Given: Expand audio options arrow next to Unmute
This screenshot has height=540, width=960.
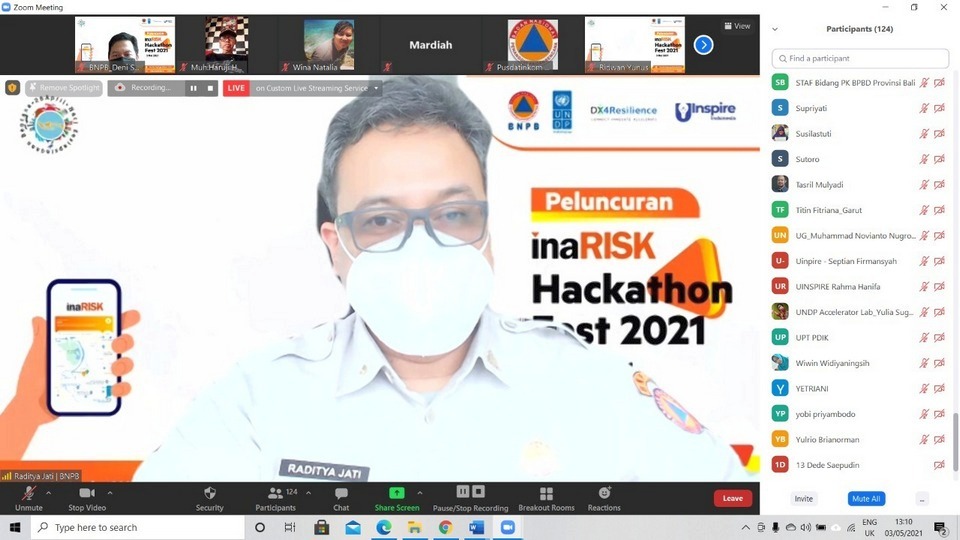Looking at the screenshot, I should point(48,493).
